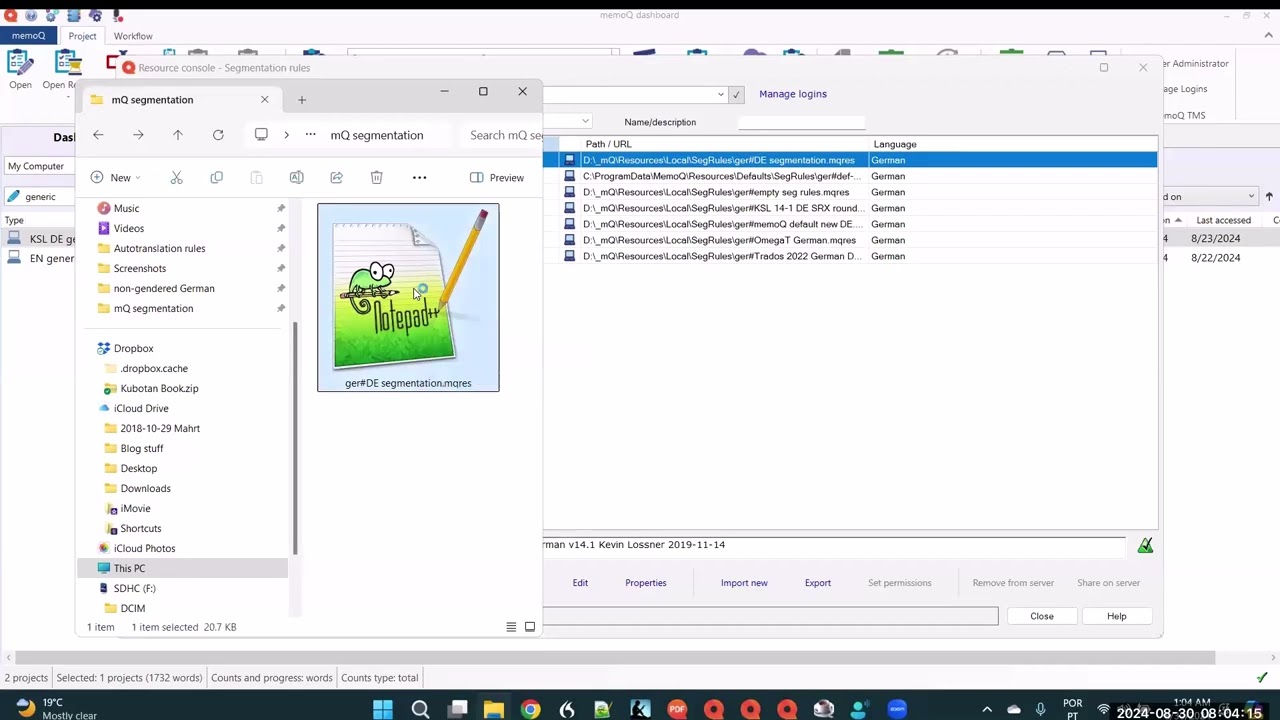Viewport: 1280px width, 720px height.
Task: Go back in File Explorer
Action: [98, 135]
